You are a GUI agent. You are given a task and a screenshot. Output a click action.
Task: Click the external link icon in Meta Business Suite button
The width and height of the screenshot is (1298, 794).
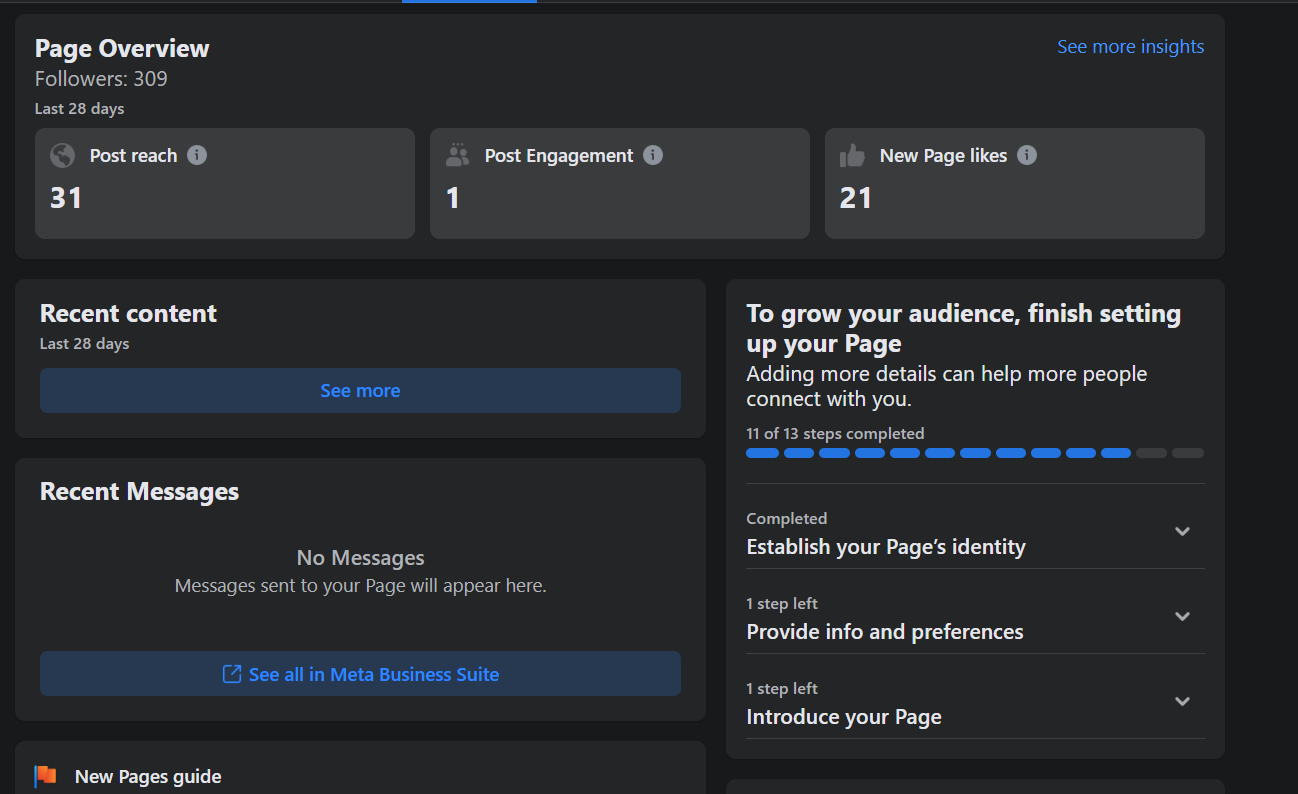tap(232, 674)
